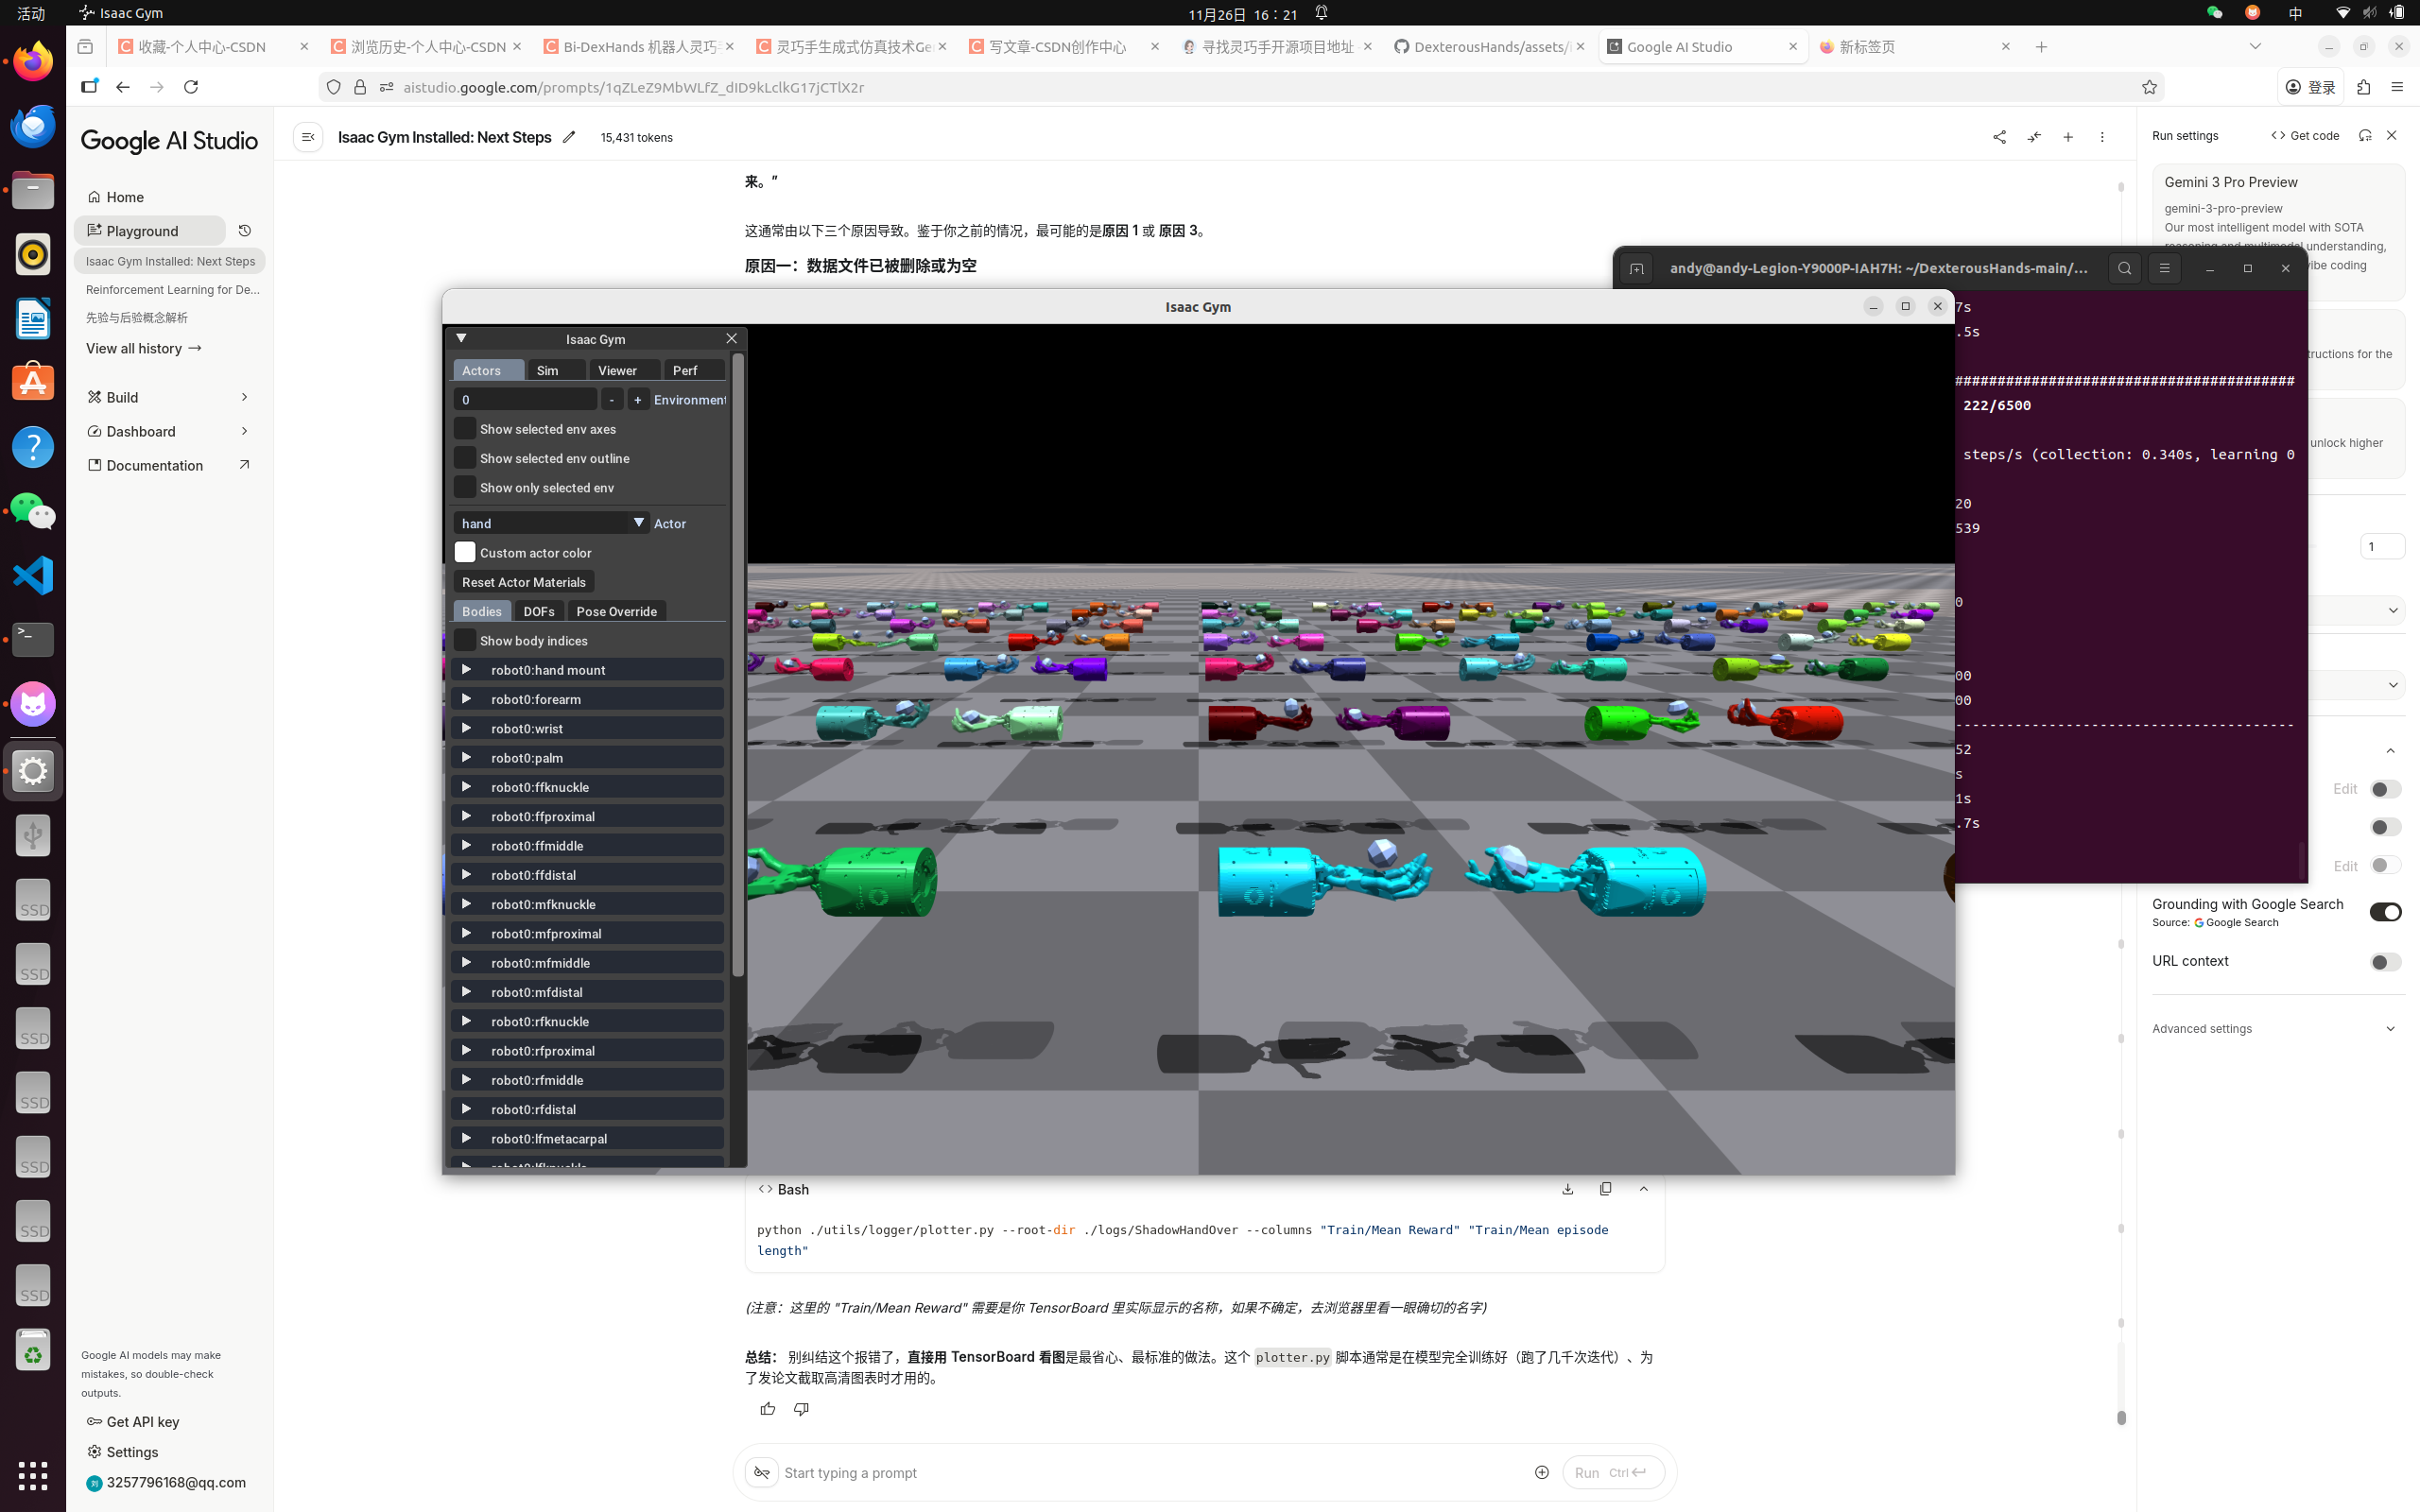This screenshot has height=1512, width=2420.
Task: Add media using the prompt plus icon
Action: tap(1542, 1472)
